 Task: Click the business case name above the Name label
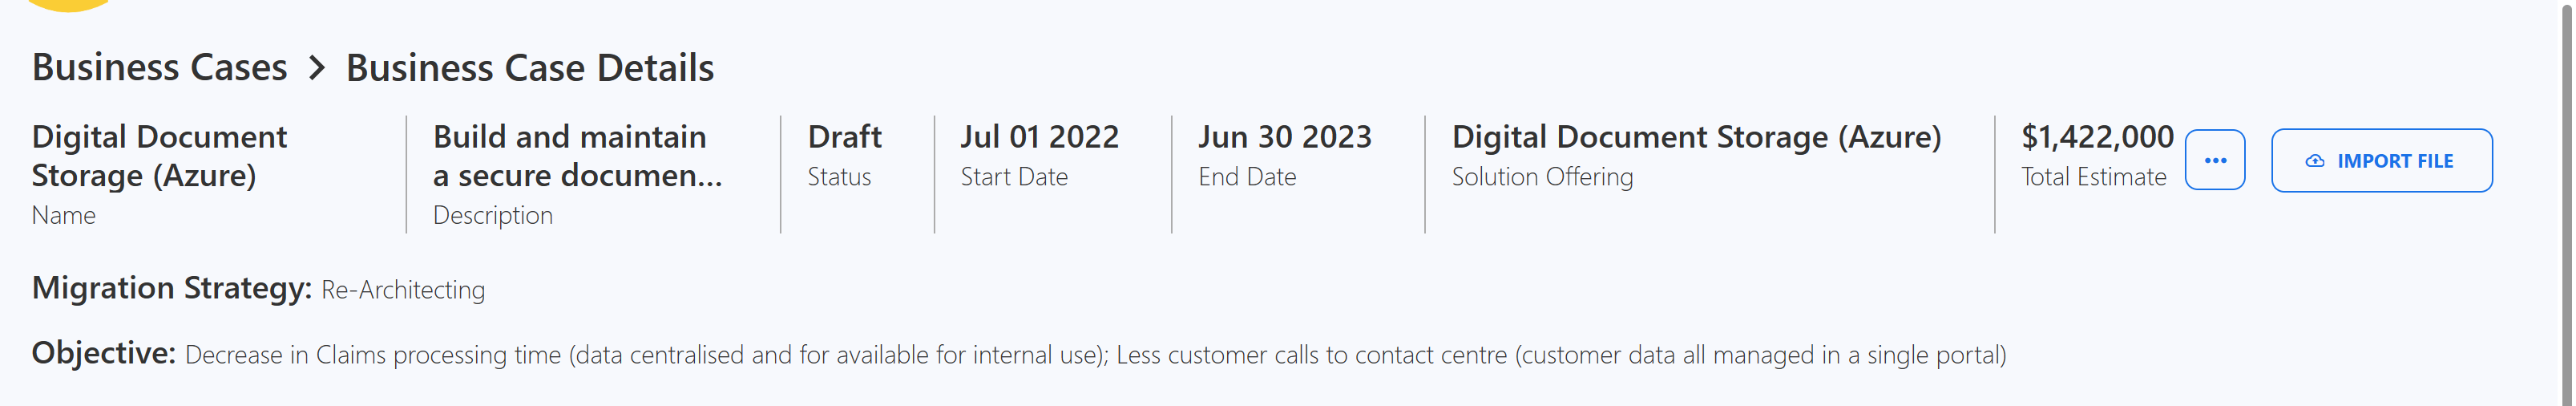pyautogui.click(x=159, y=156)
